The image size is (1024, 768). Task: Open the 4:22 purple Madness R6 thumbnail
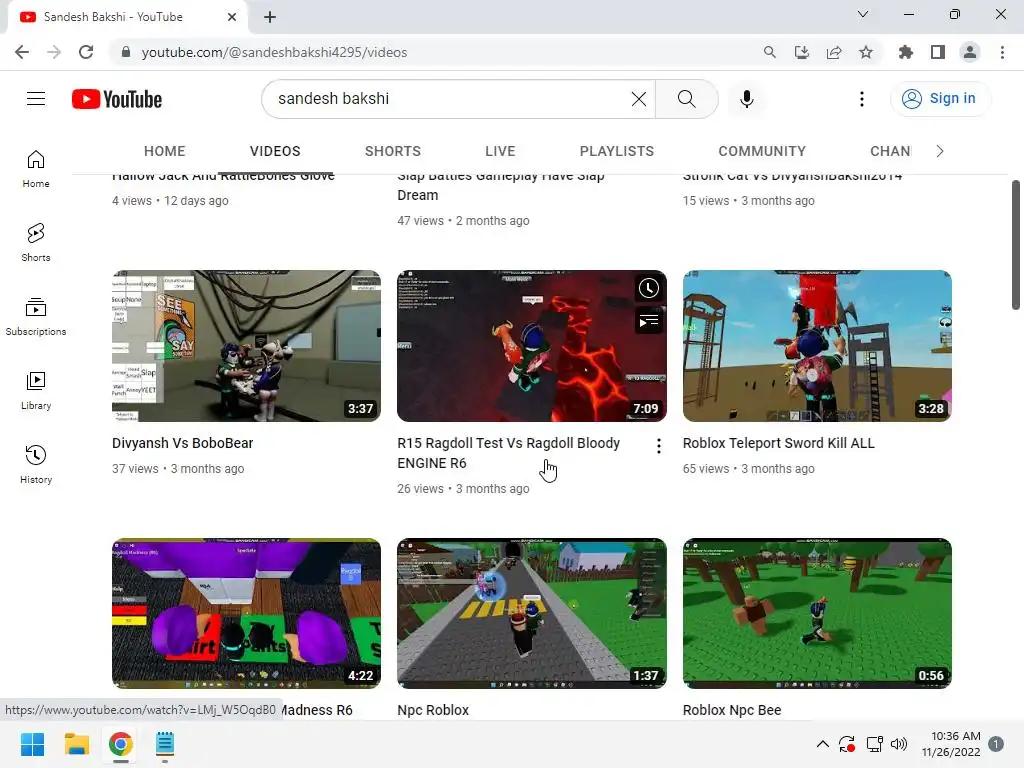(x=246, y=613)
